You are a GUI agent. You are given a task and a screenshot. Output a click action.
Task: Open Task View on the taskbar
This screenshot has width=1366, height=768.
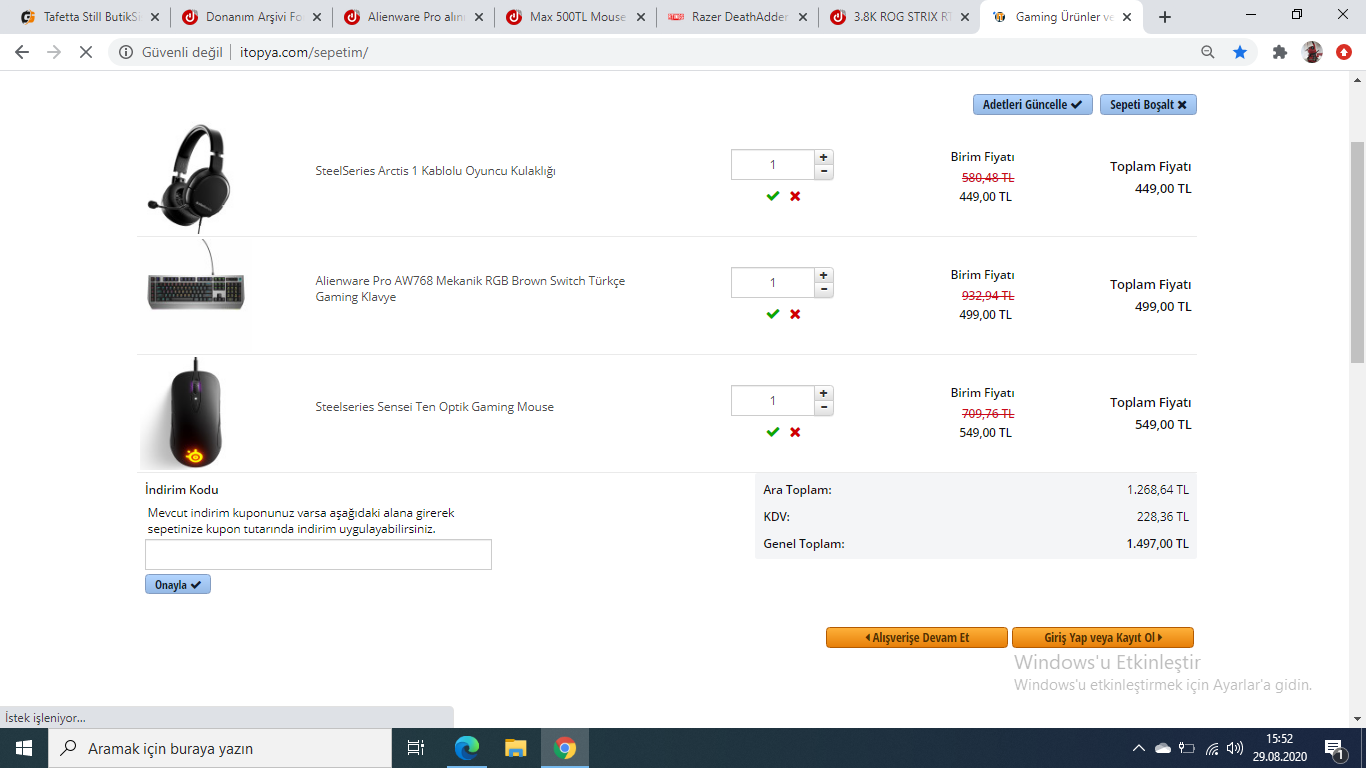coord(416,748)
